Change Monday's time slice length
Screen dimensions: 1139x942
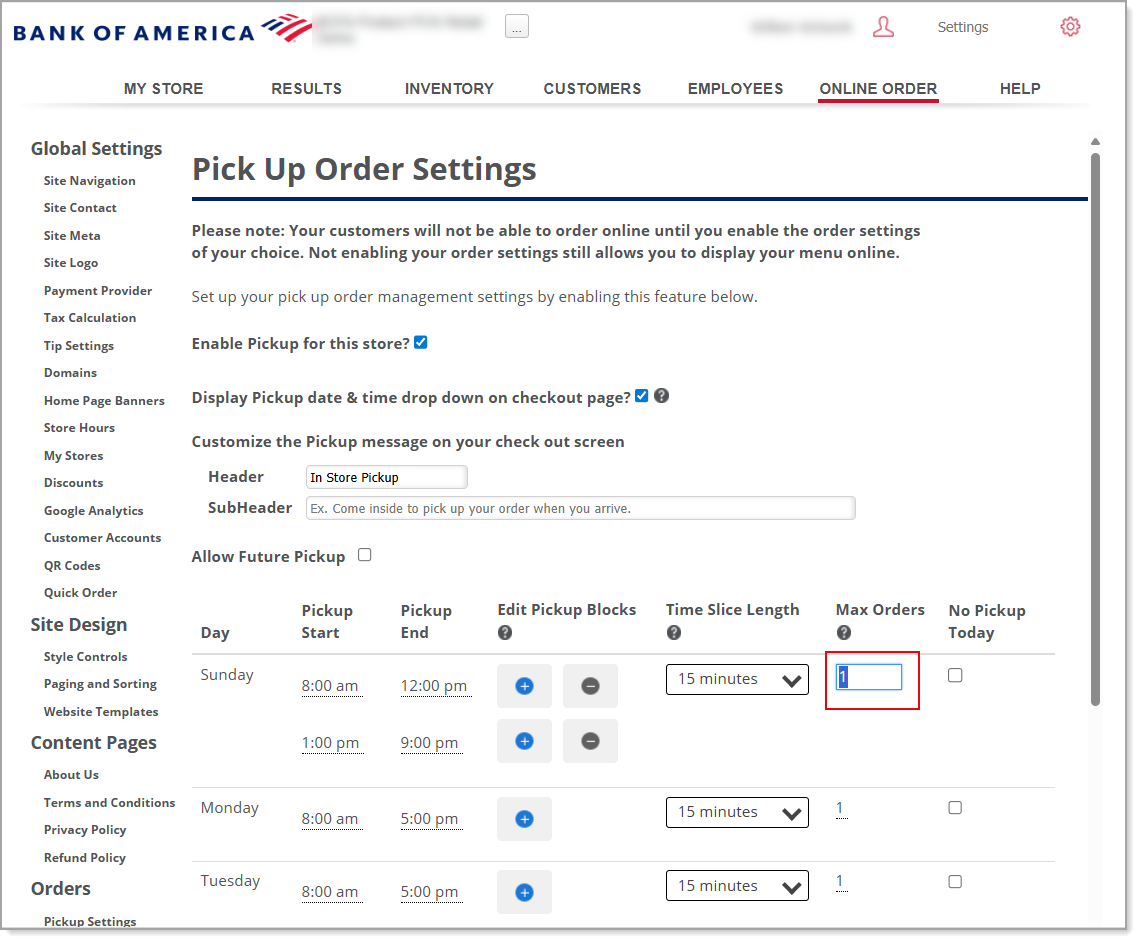(737, 812)
